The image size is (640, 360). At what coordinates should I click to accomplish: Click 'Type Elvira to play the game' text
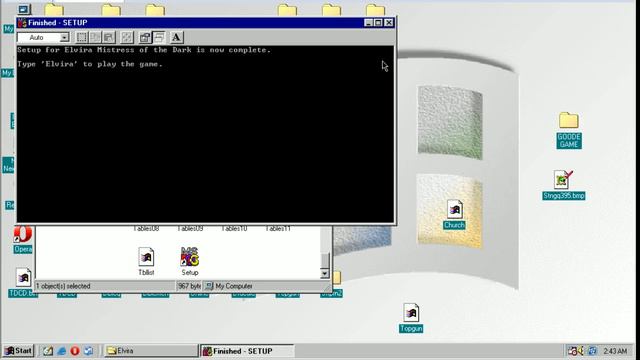click(90, 64)
